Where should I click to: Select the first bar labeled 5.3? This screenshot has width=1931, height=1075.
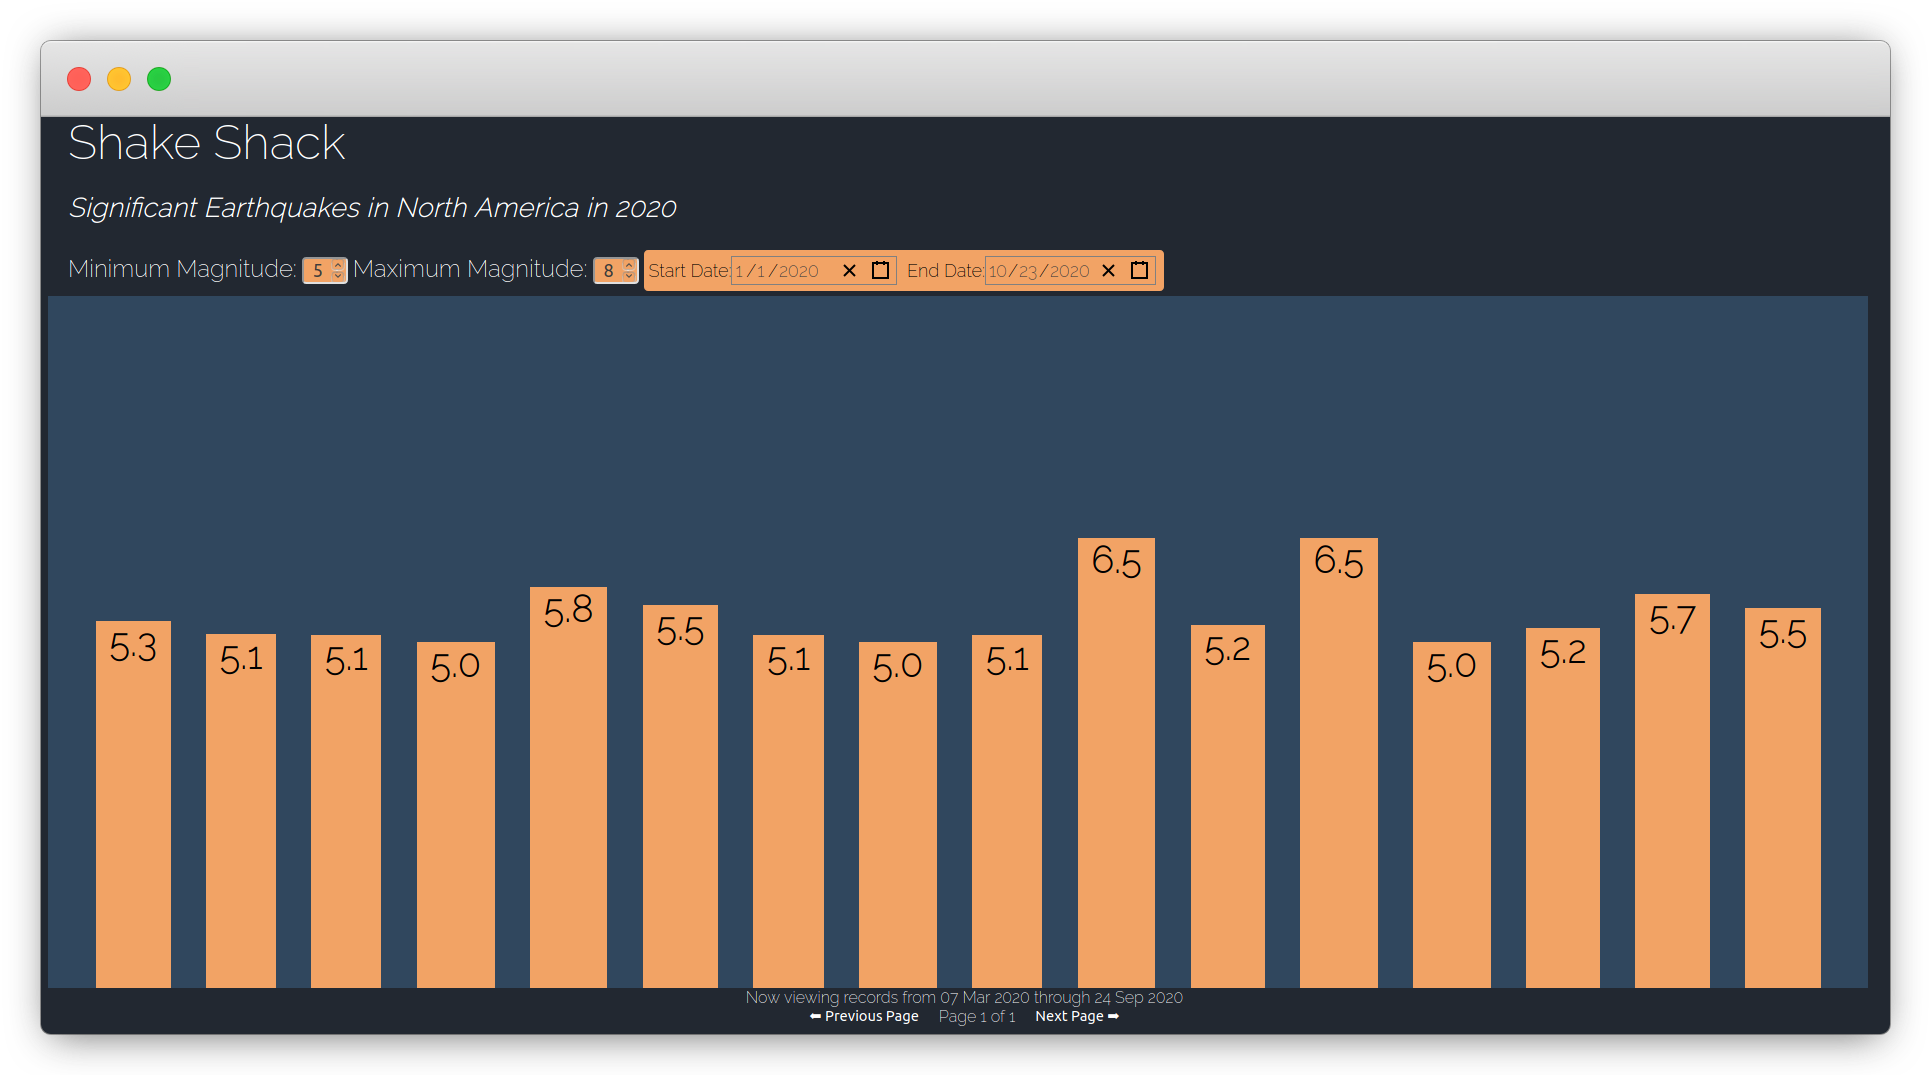point(133,804)
